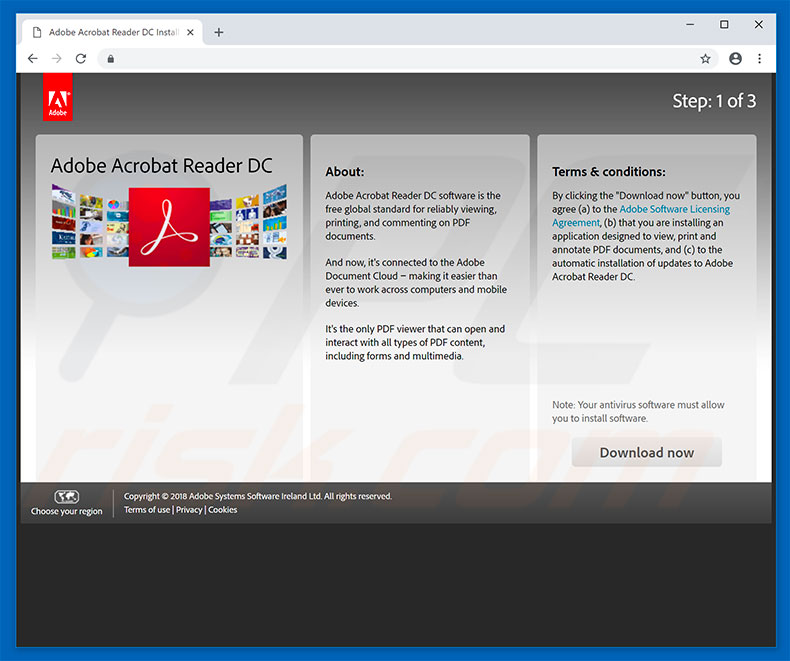
Task: Open site info via the padlock icon
Action: [x=110, y=59]
